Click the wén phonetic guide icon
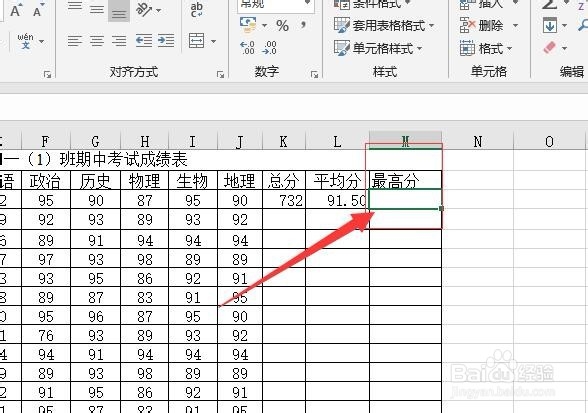The width and height of the screenshot is (588, 413). click(x=26, y=41)
